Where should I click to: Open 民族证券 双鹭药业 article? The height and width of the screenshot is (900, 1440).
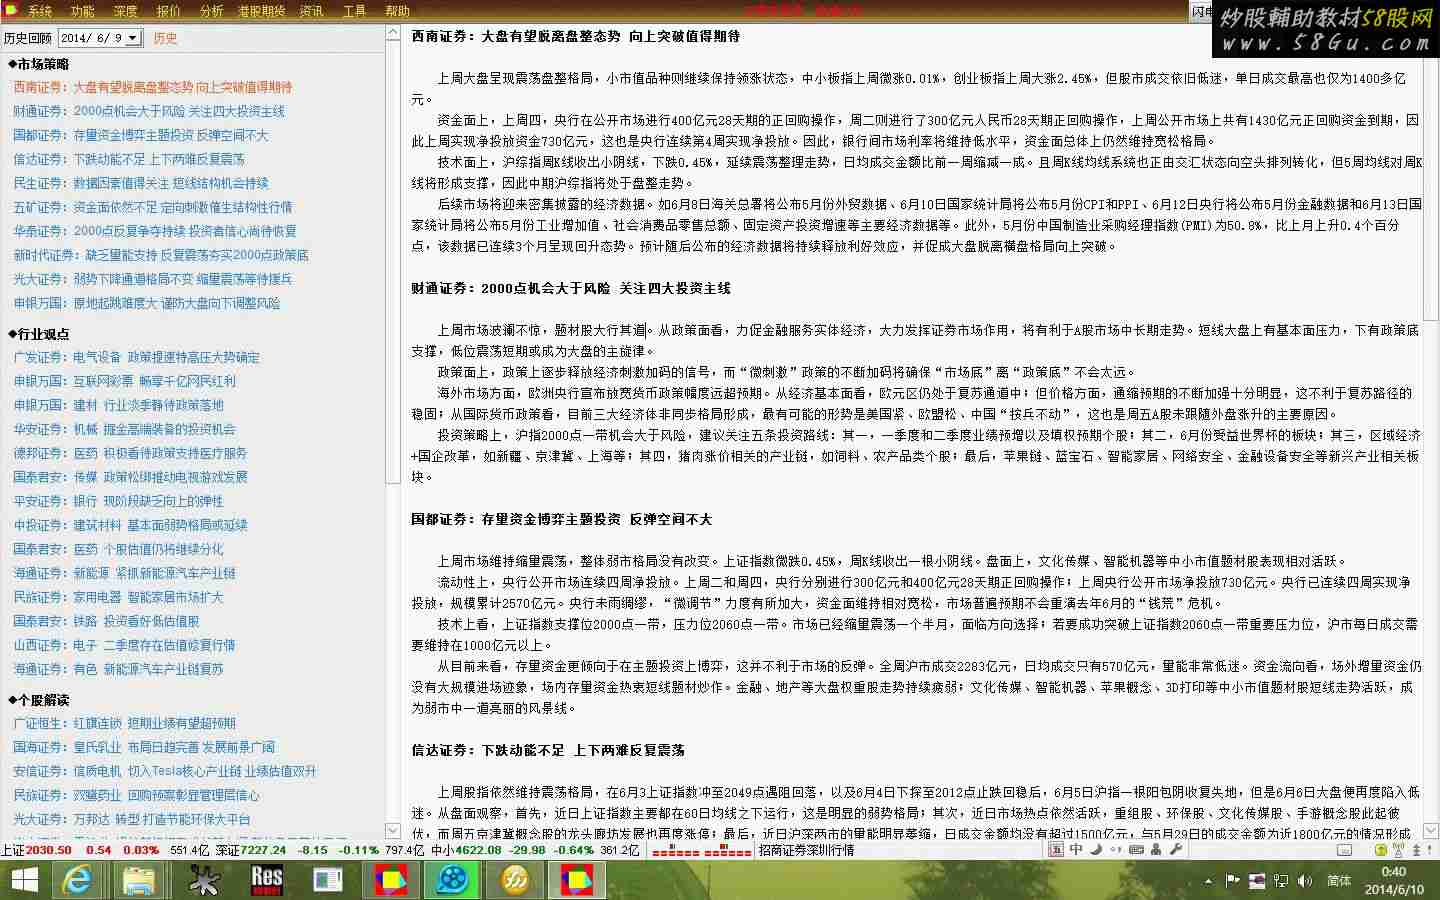click(136, 795)
